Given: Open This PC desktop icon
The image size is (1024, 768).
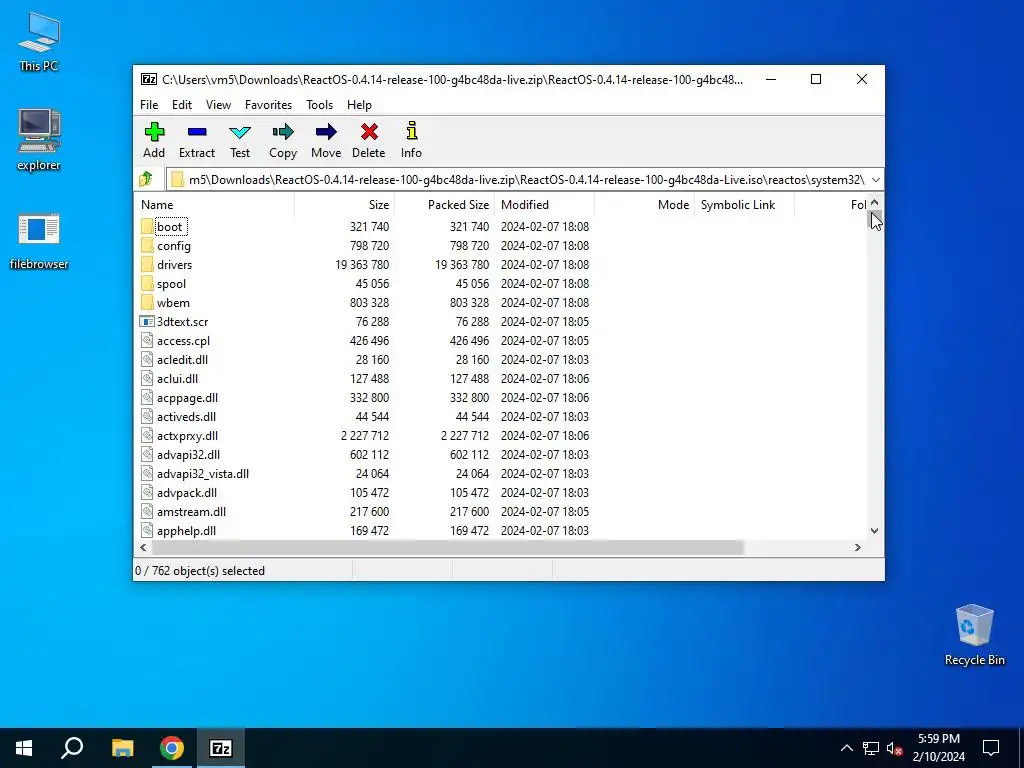Looking at the screenshot, I should pyautogui.click(x=39, y=42).
